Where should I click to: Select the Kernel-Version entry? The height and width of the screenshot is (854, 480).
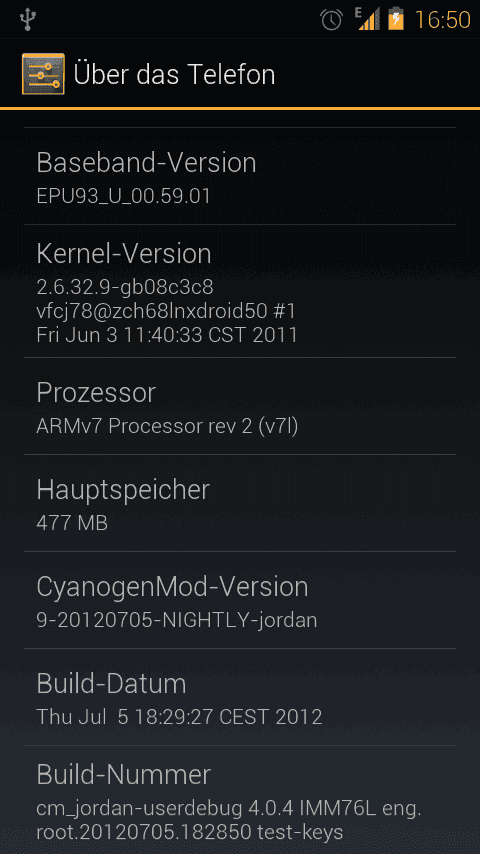(240, 291)
